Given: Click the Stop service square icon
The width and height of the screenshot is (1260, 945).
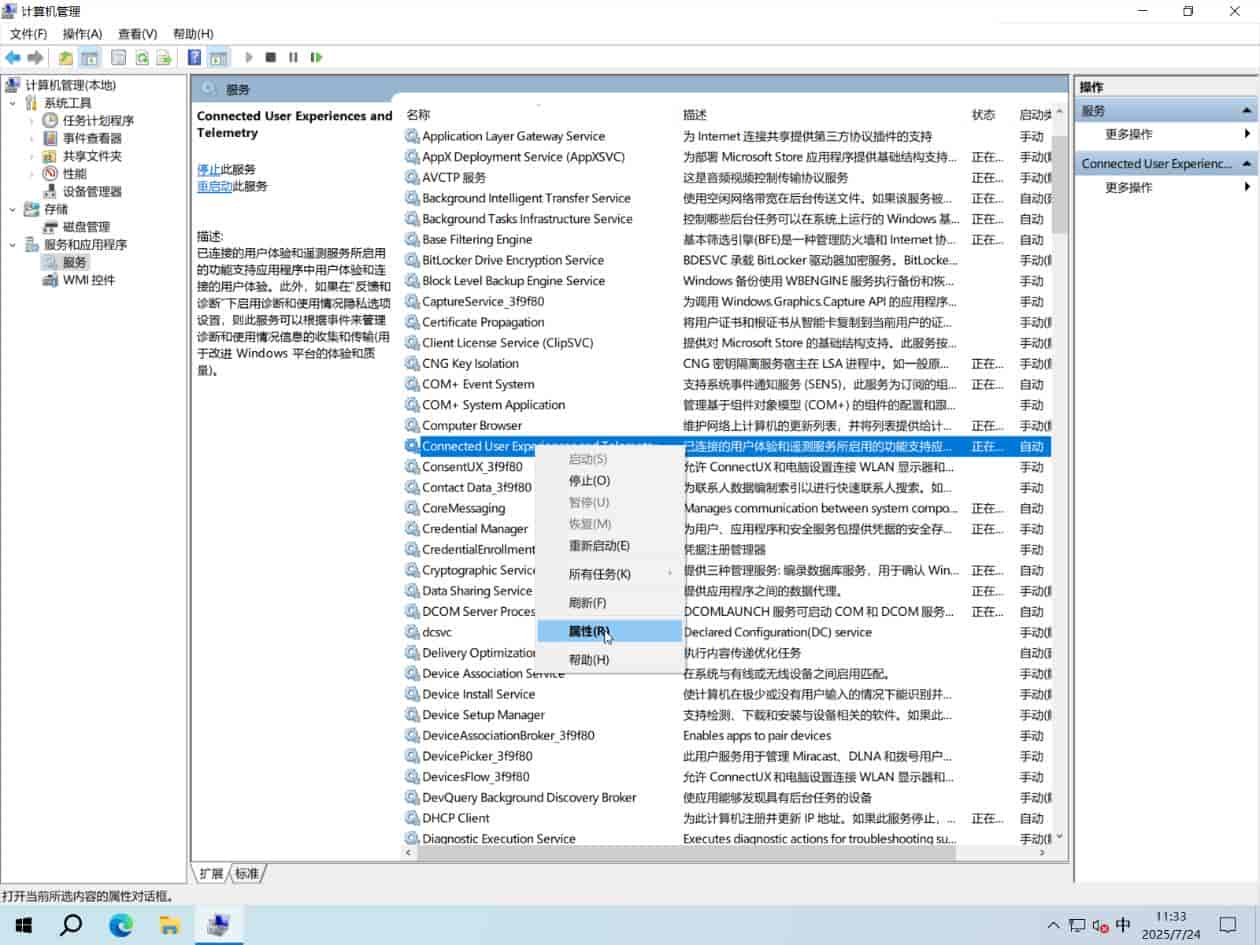Looking at the screenshot, I should click(271, 58).
